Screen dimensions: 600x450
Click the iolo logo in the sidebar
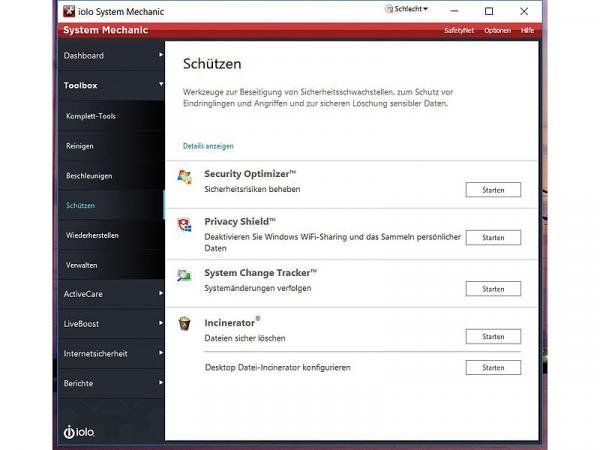[x=79, y=432]
